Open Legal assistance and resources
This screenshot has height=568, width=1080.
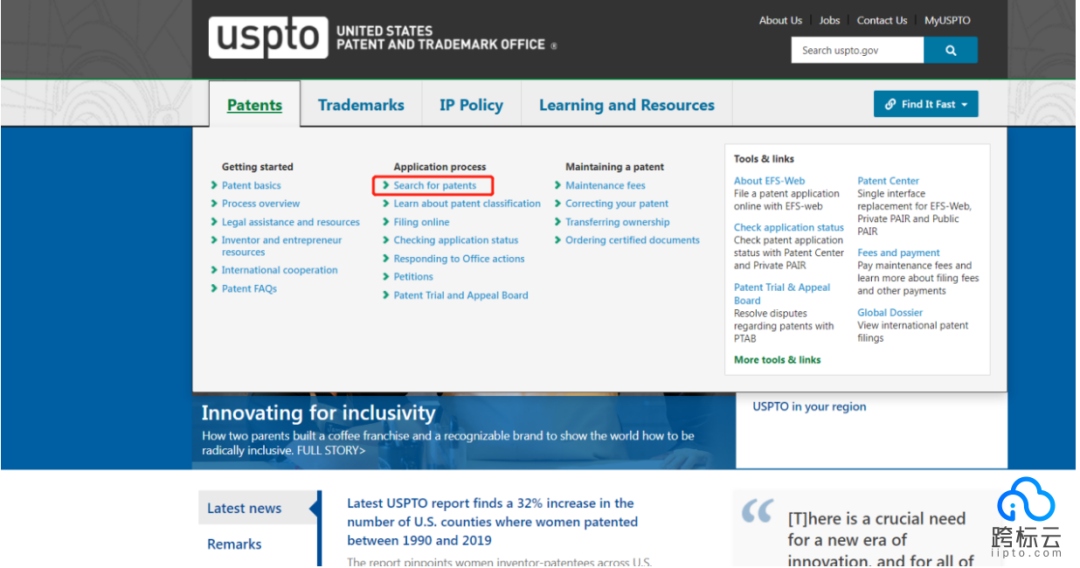tap(291, 222)
